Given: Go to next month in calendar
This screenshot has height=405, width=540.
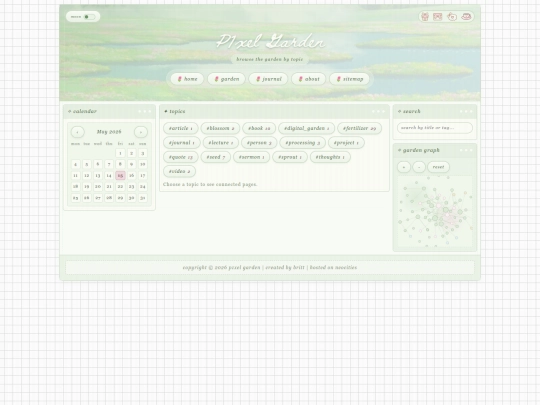Looking at the screenshot, I should coord(141,132).
